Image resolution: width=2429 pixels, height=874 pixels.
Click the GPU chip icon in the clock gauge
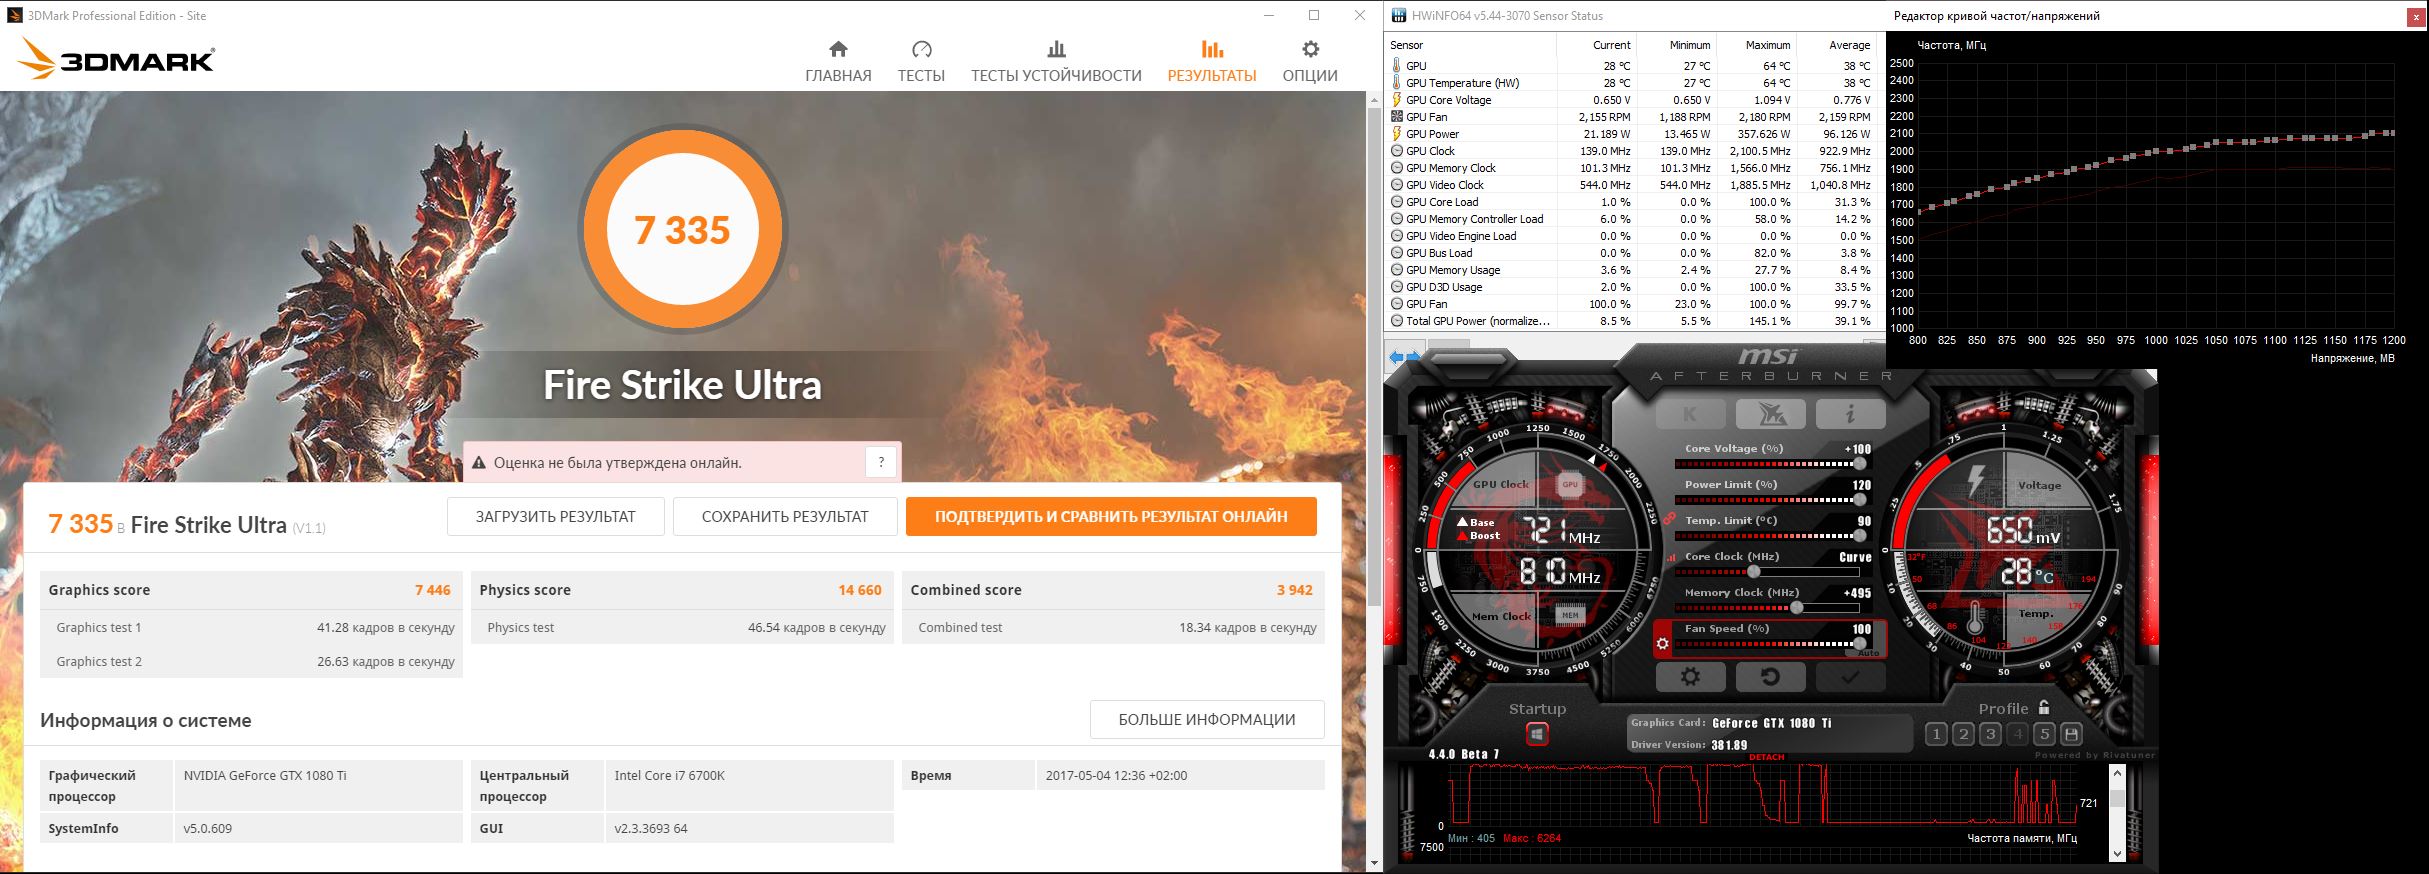click(1569, 485)
